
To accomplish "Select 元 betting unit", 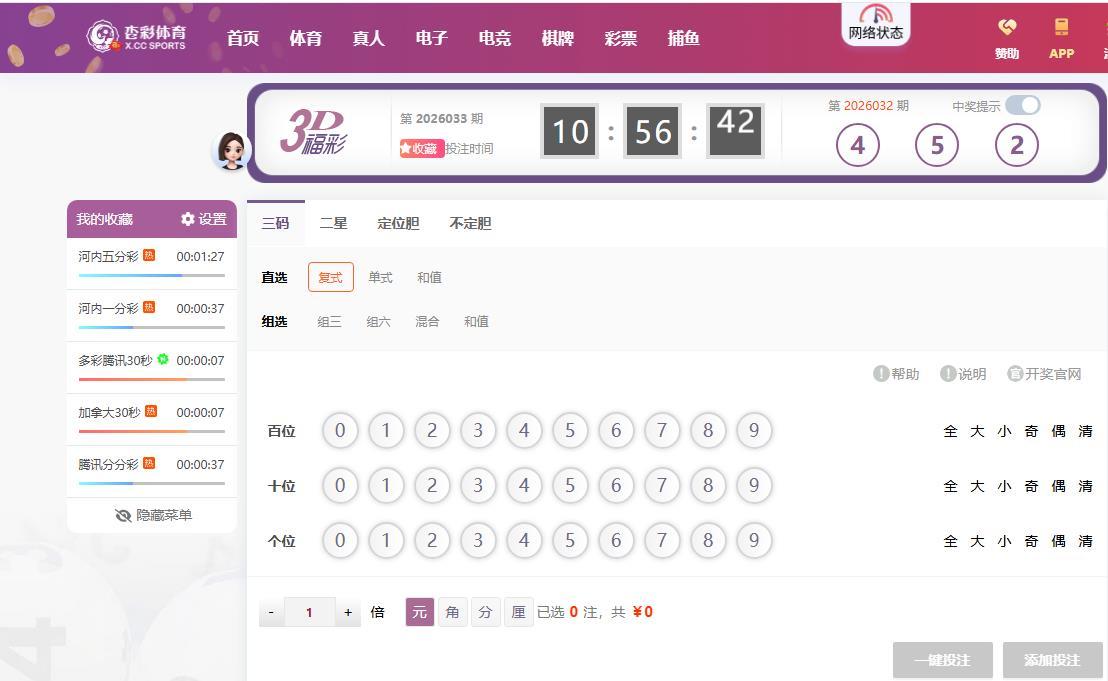I will (x=420, y=612).
